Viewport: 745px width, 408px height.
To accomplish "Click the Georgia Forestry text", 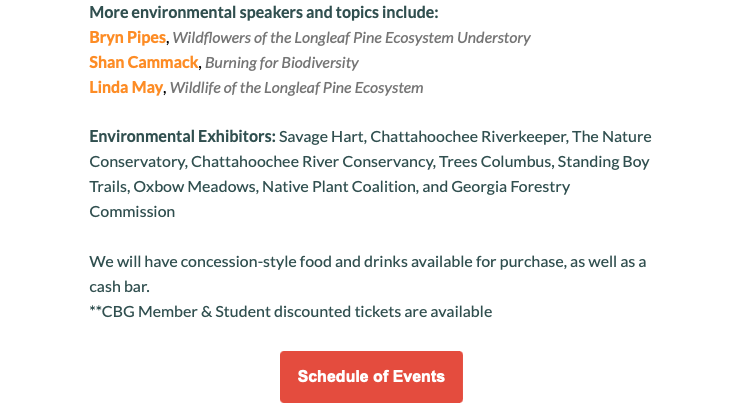I will tap(511, 187).
